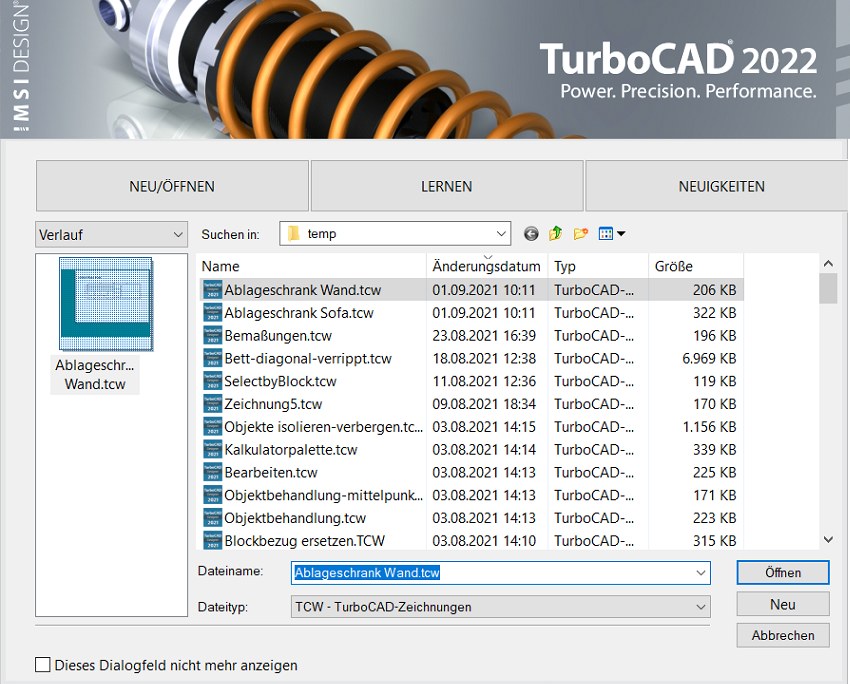
Task: Click the Abbrechen button
Action: click(783, 635)
